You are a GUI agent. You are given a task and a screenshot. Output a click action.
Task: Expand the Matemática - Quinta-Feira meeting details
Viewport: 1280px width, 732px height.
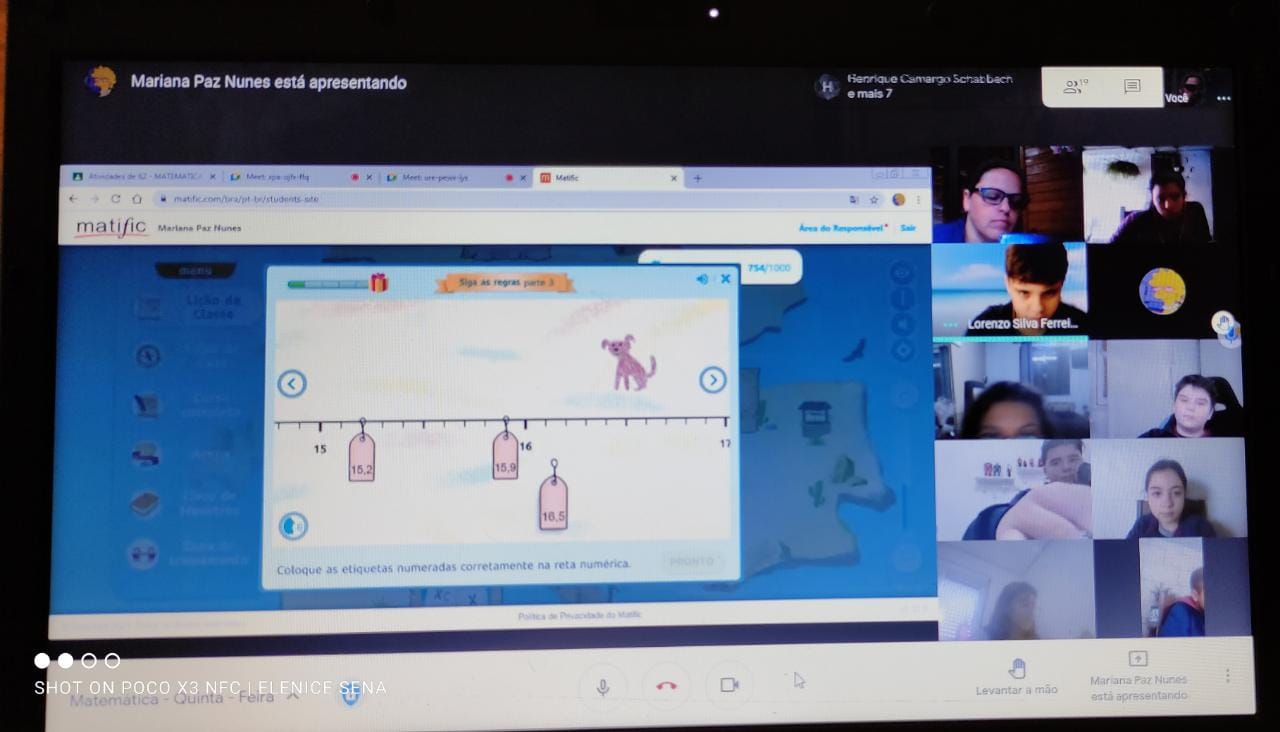tap(293, 696)
